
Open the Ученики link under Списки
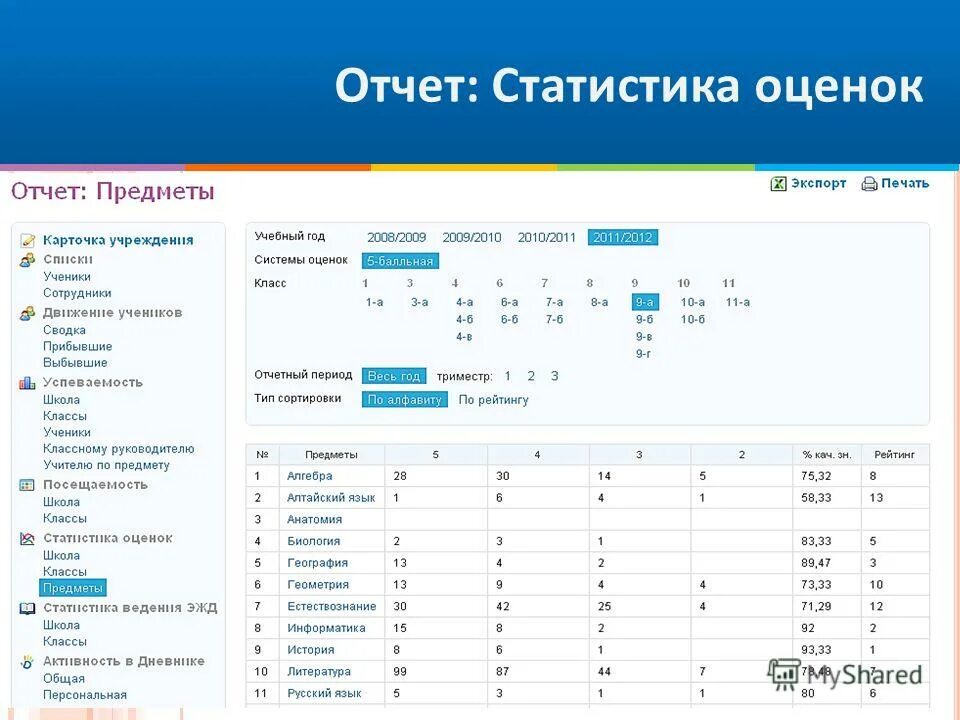[66, 276]
